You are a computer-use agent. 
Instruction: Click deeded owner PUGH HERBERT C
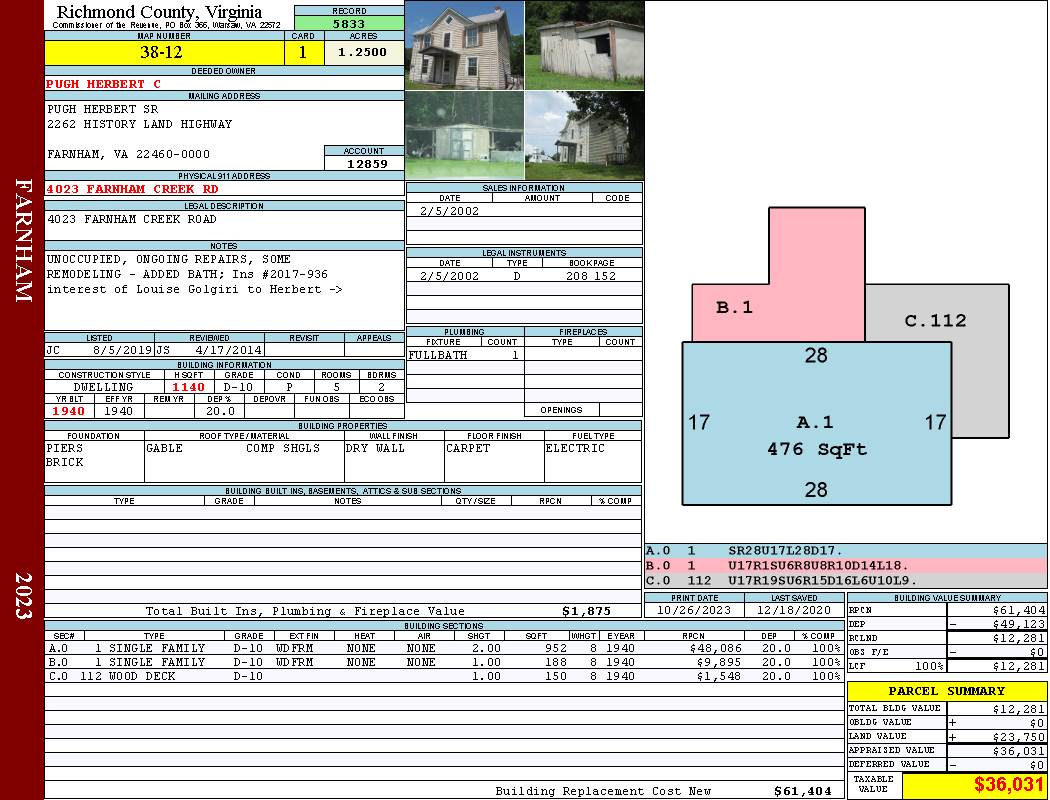[x=103, y=84]
